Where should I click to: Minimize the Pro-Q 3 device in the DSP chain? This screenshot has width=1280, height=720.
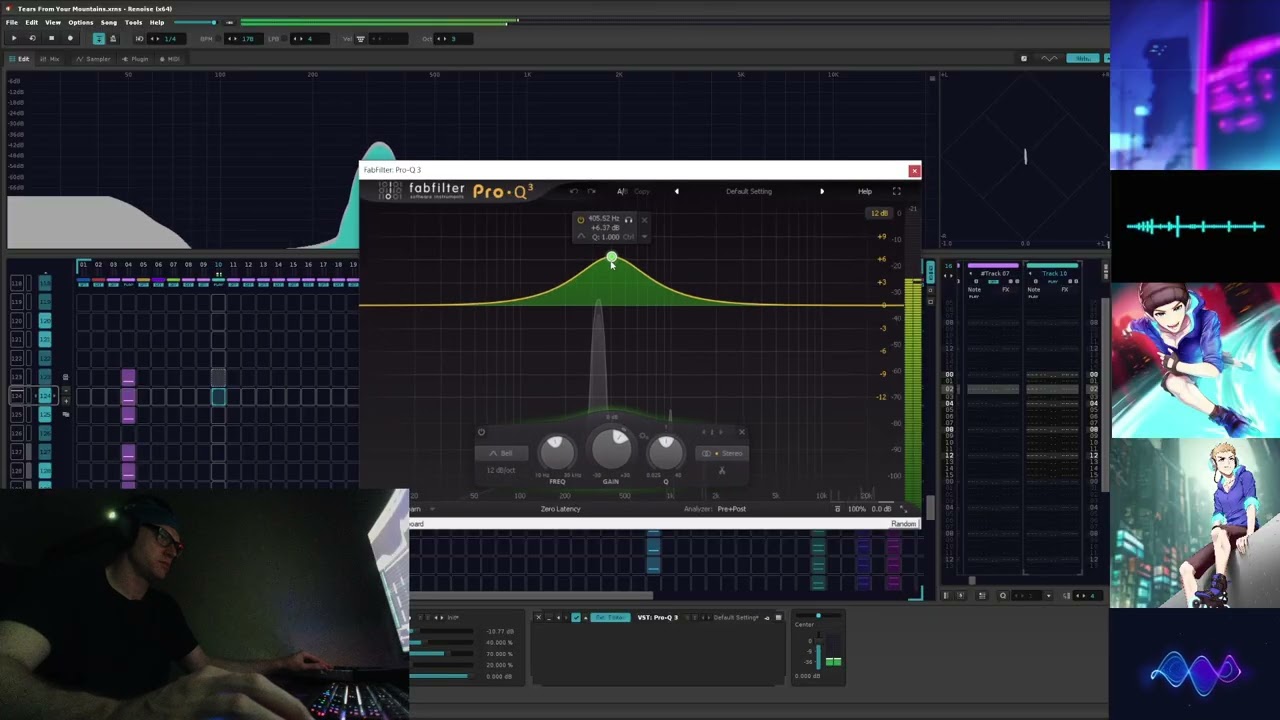pyautogui.click(x=548, y=617)
